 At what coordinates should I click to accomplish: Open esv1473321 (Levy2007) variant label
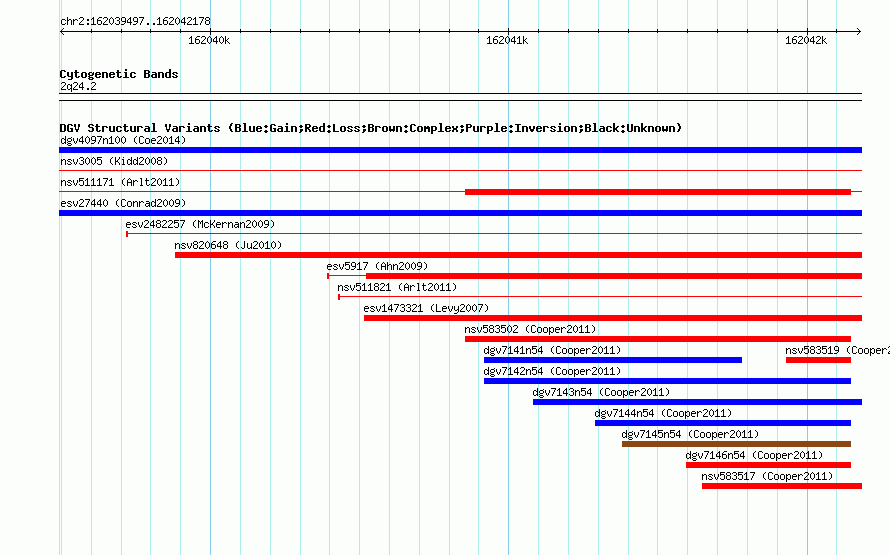pos(426,308)
